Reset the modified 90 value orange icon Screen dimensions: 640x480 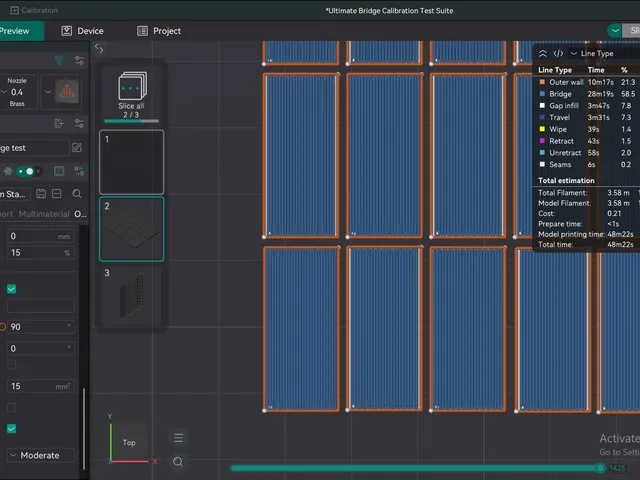2,327
